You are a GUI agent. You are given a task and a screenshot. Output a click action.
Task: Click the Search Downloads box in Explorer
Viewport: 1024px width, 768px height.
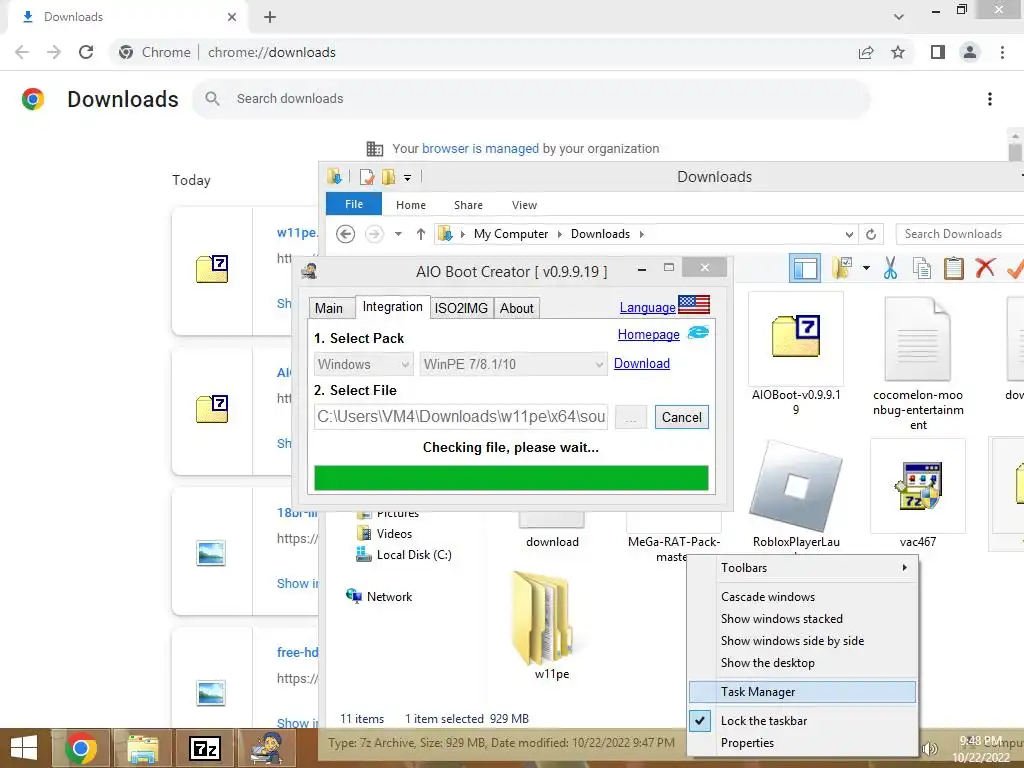[959, 234]
